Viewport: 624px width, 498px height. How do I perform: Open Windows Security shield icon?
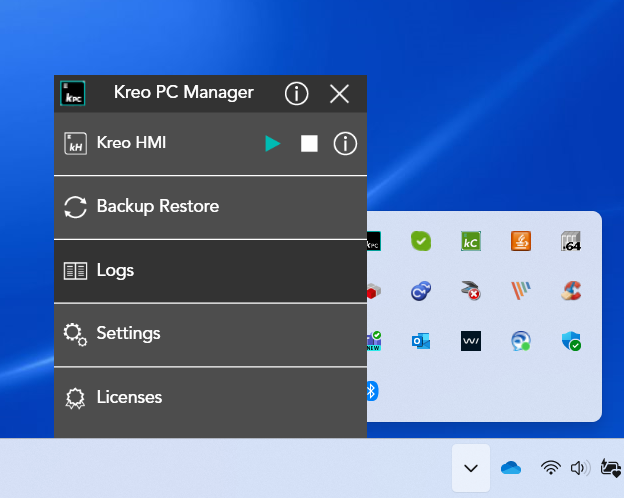click(571, 341)
